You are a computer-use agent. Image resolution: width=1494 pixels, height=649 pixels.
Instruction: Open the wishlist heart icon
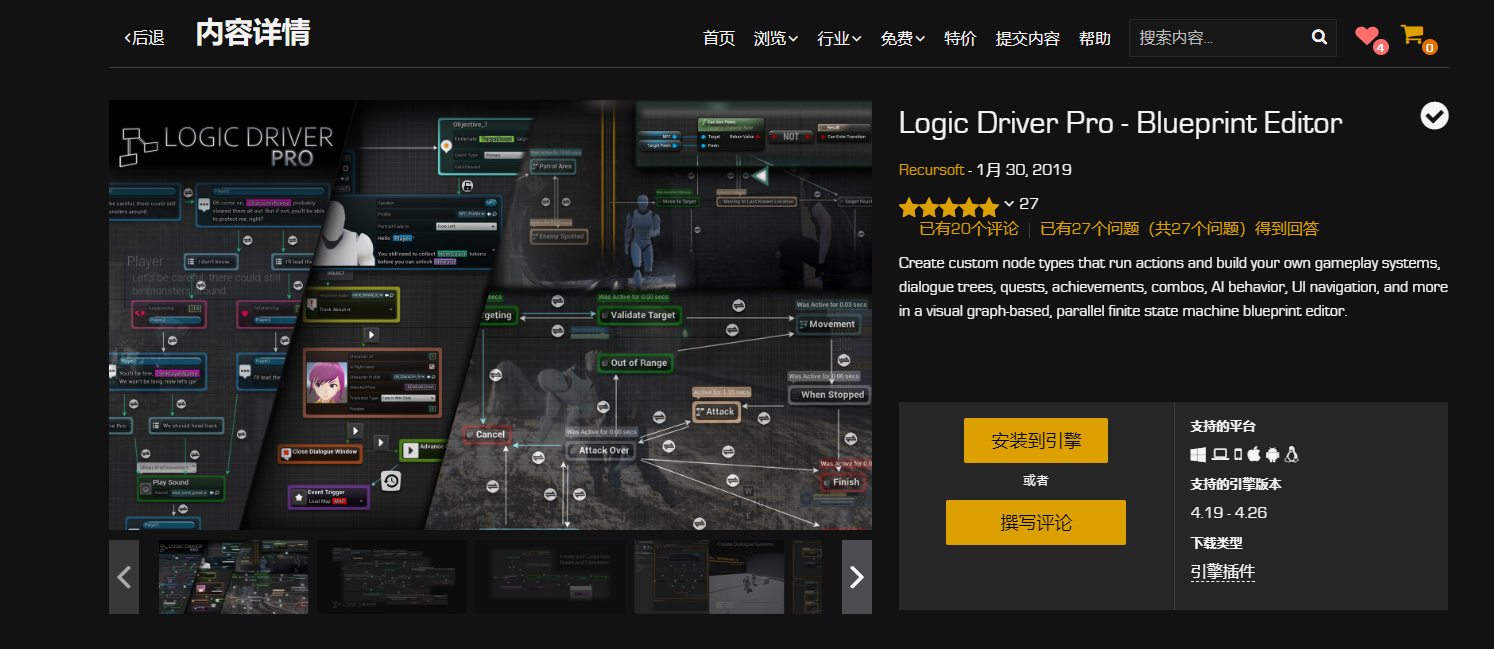[1367, 36]
